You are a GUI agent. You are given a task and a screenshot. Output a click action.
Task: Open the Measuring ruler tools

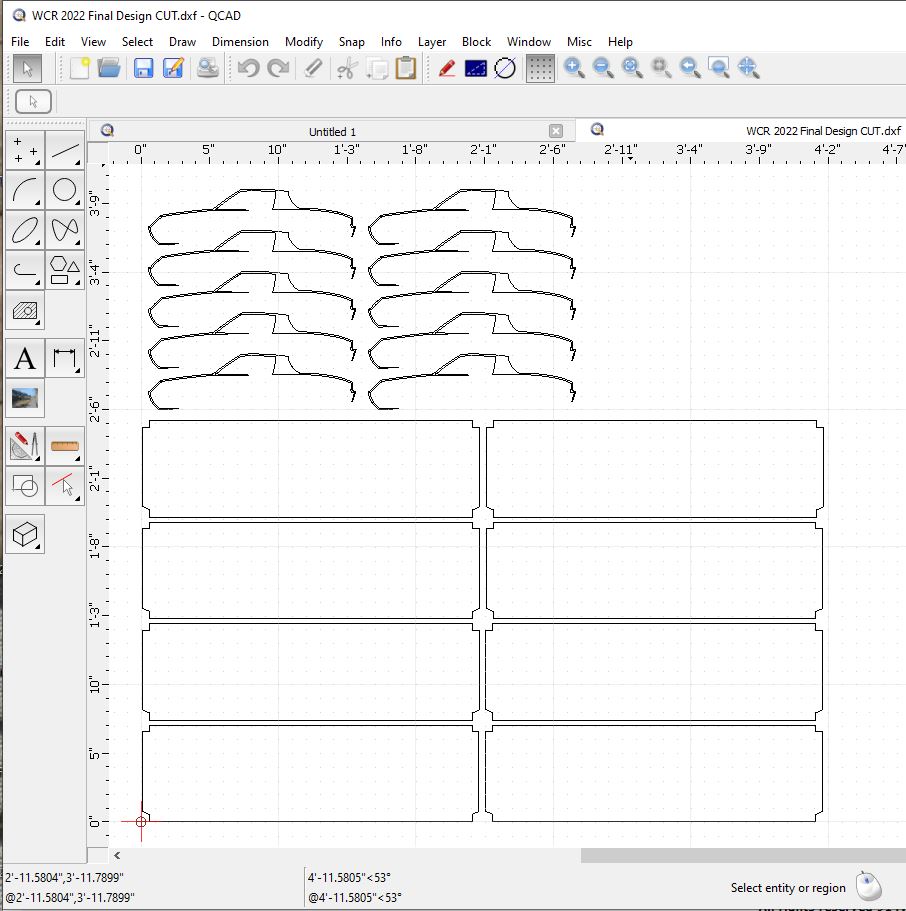pos(65,445)
